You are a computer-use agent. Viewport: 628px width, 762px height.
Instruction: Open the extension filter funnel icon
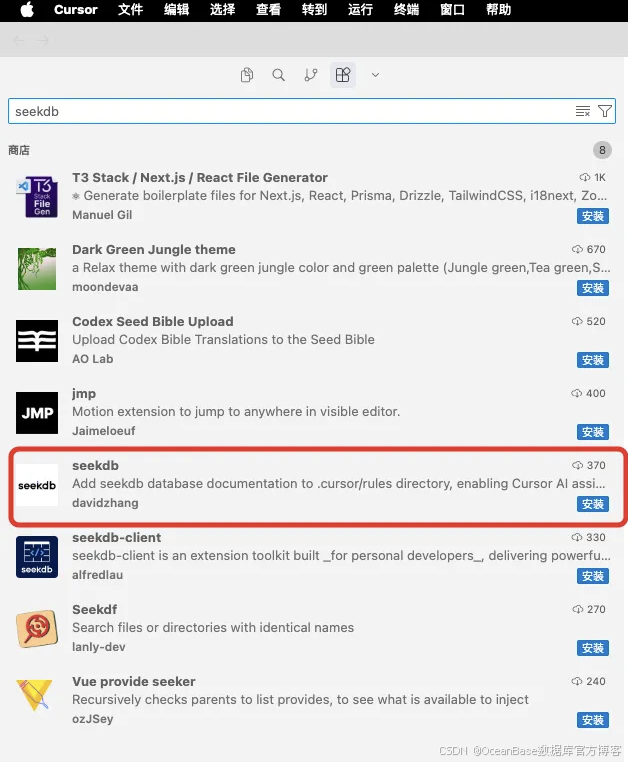pos(605,111)
